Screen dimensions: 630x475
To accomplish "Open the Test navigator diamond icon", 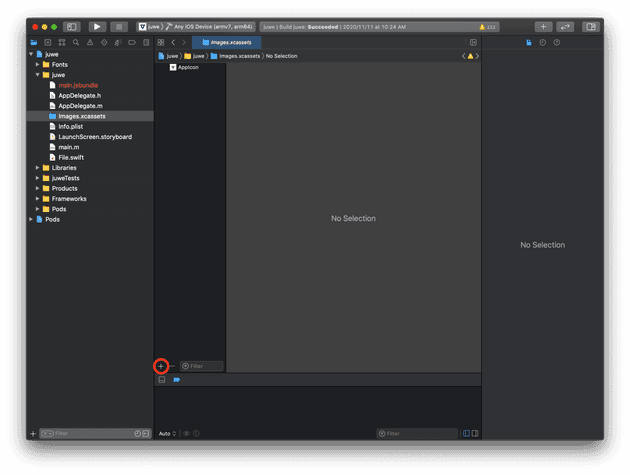I will point(104,43).
